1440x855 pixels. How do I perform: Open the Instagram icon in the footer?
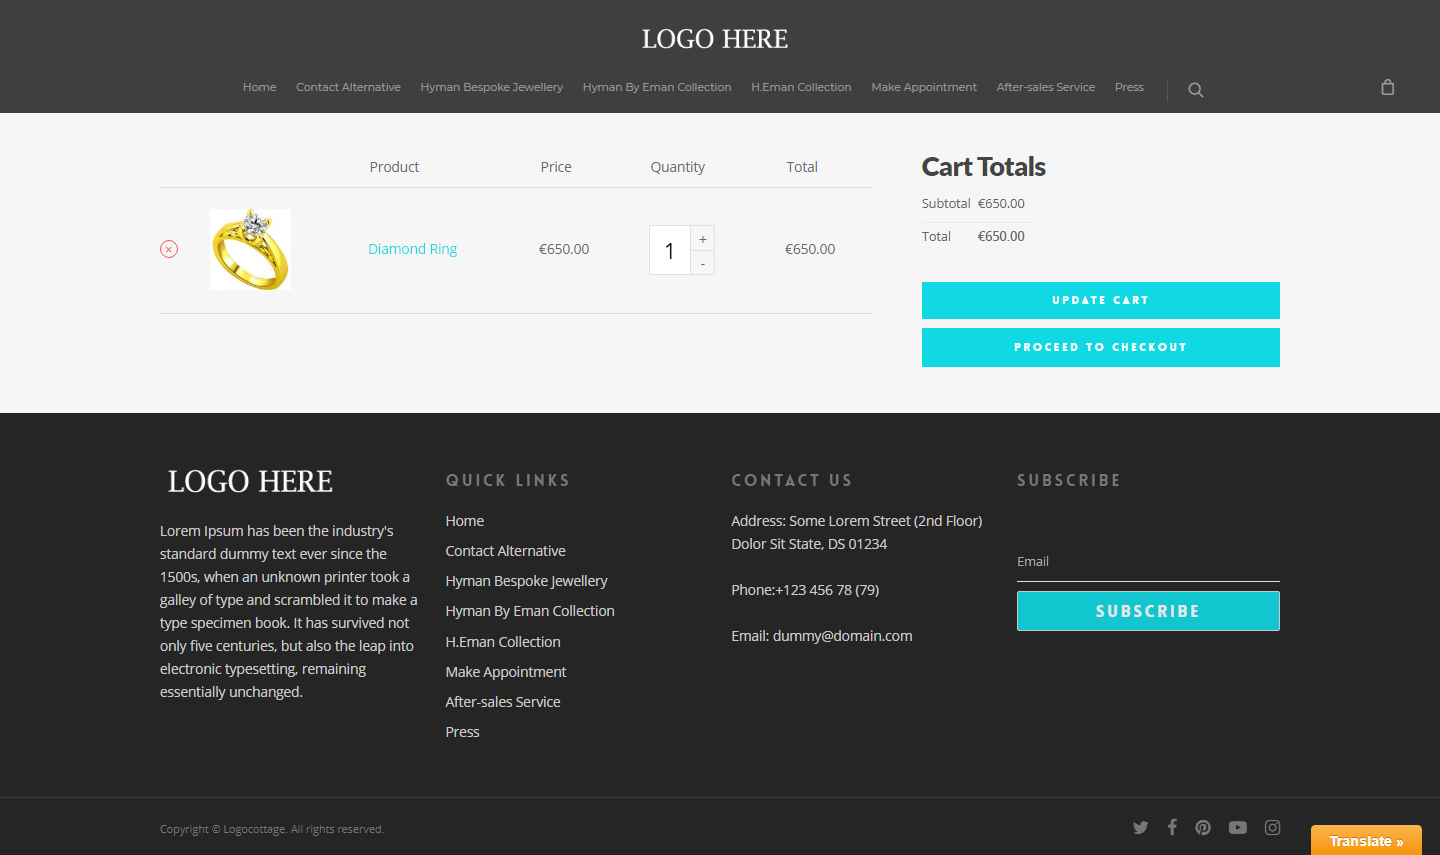1272,827
